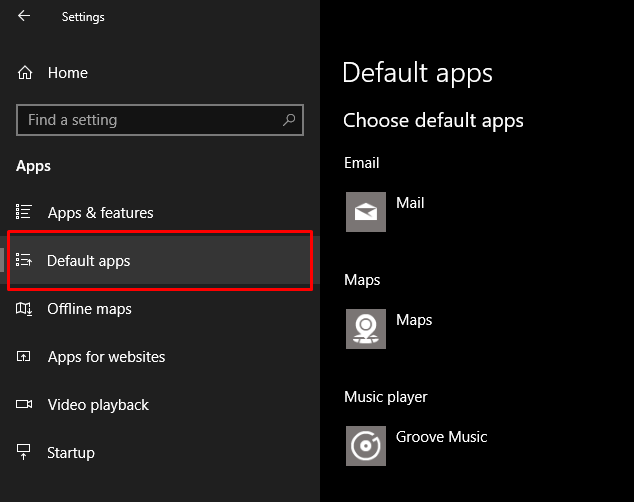Viewport: 634px width, 502px height.
Task: Click the Video playback camera icon
Action: 25,405
